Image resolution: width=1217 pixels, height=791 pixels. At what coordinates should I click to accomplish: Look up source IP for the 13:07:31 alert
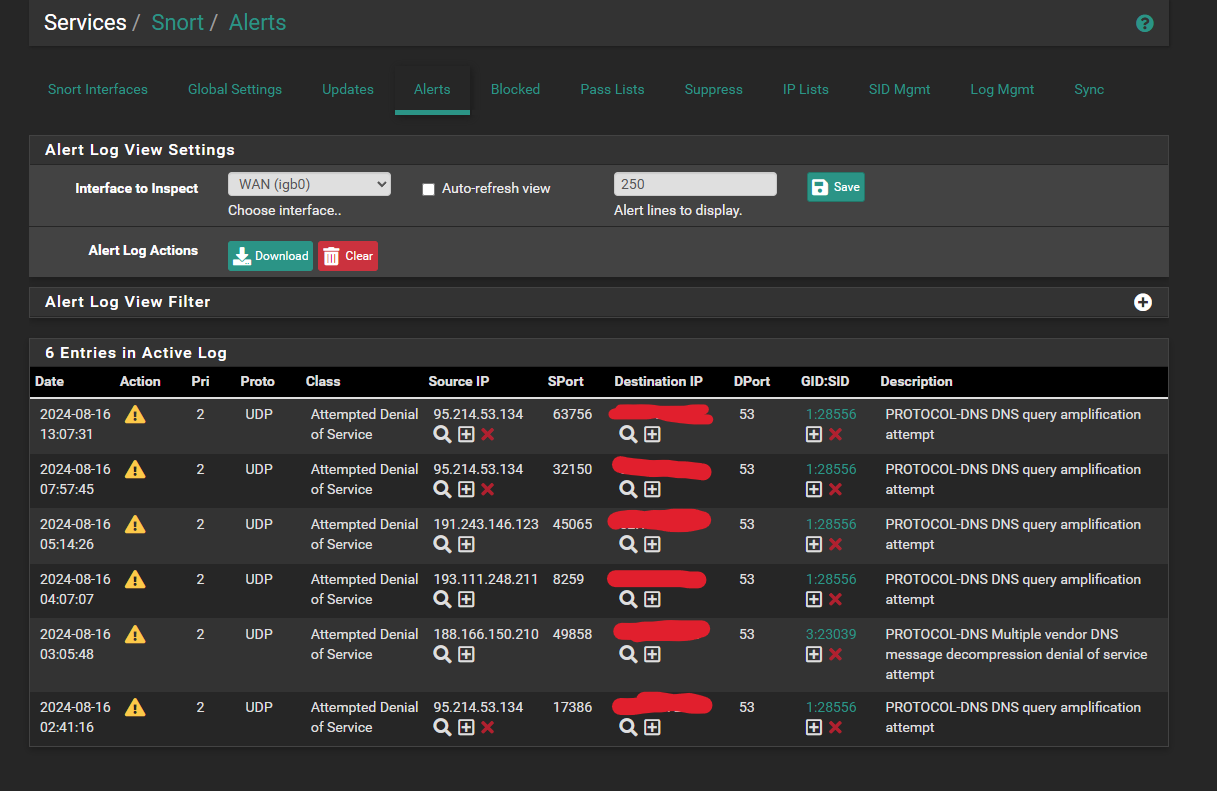442,434
